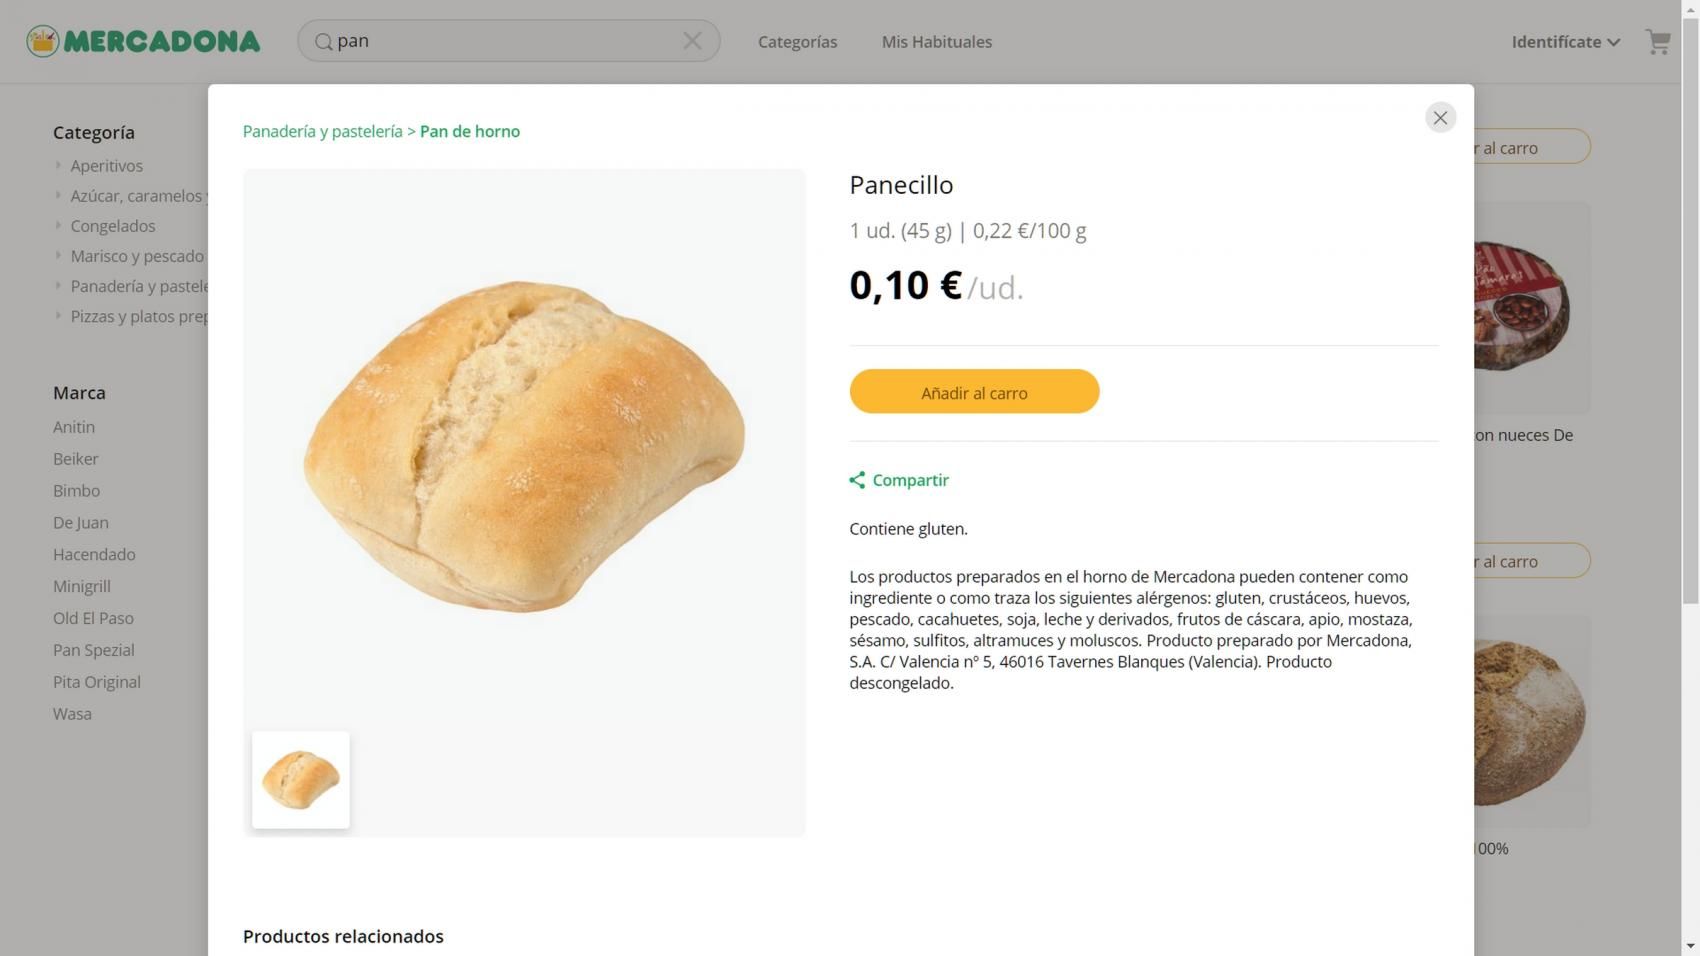Clear the search using the X icon
This screenshot has width=1700, height=956.
692,40
